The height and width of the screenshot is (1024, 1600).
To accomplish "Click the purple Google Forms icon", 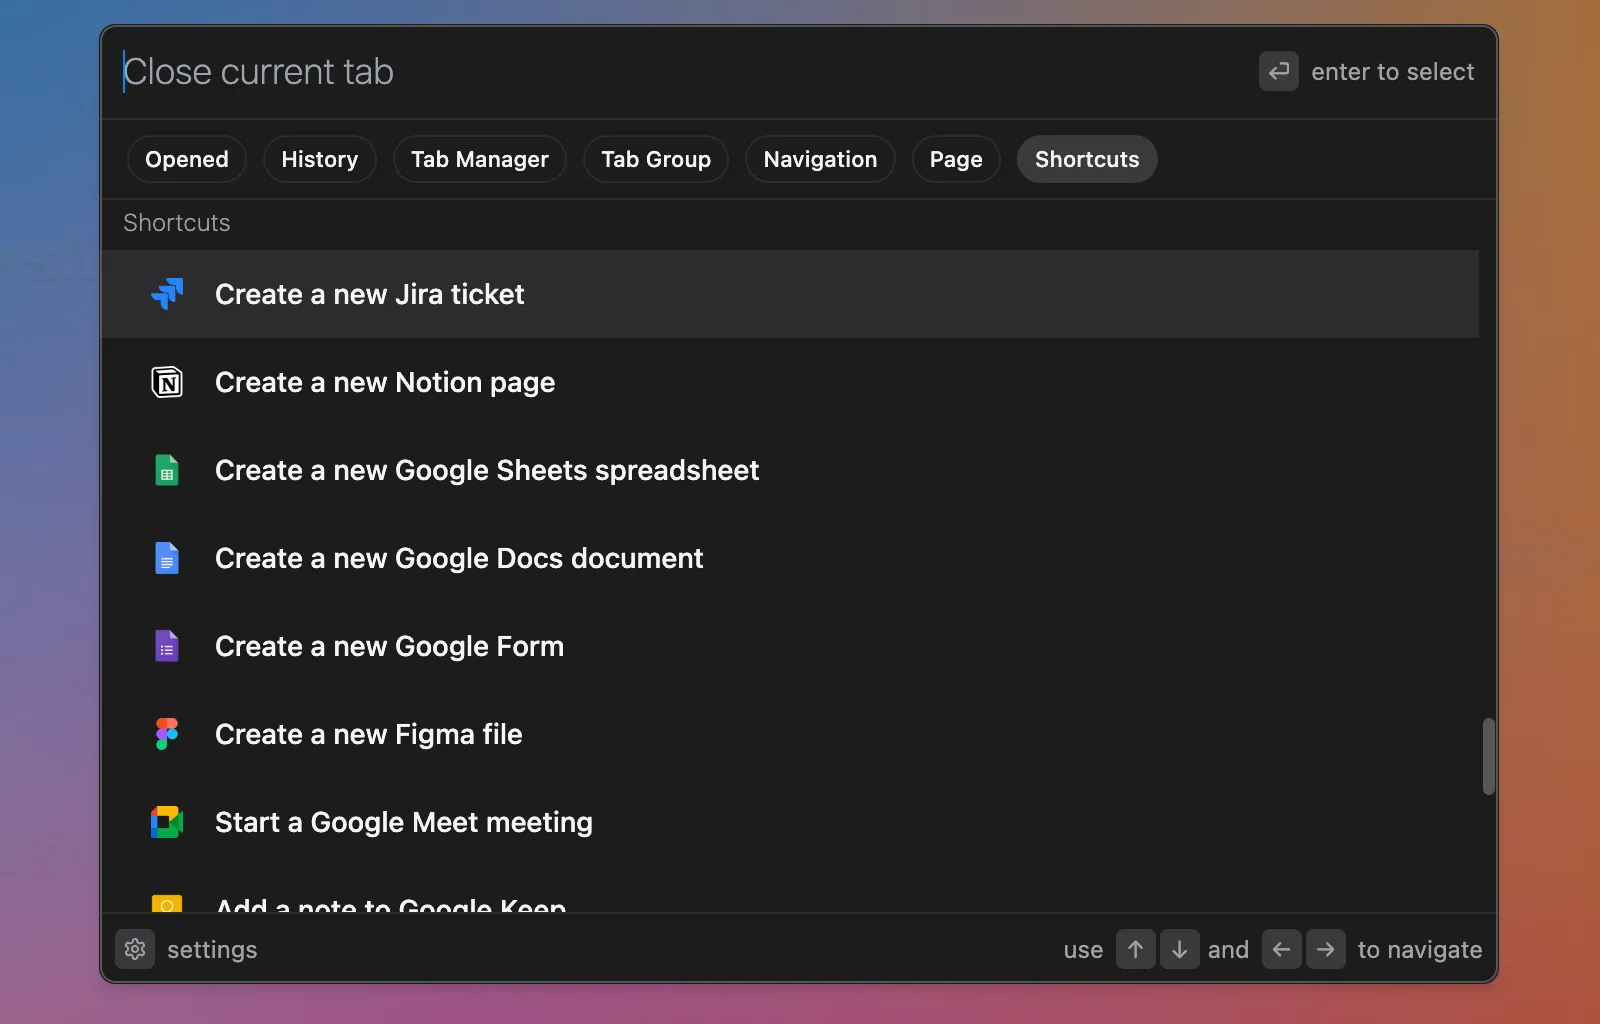I will pyautogui.click(x=167, y=646).
